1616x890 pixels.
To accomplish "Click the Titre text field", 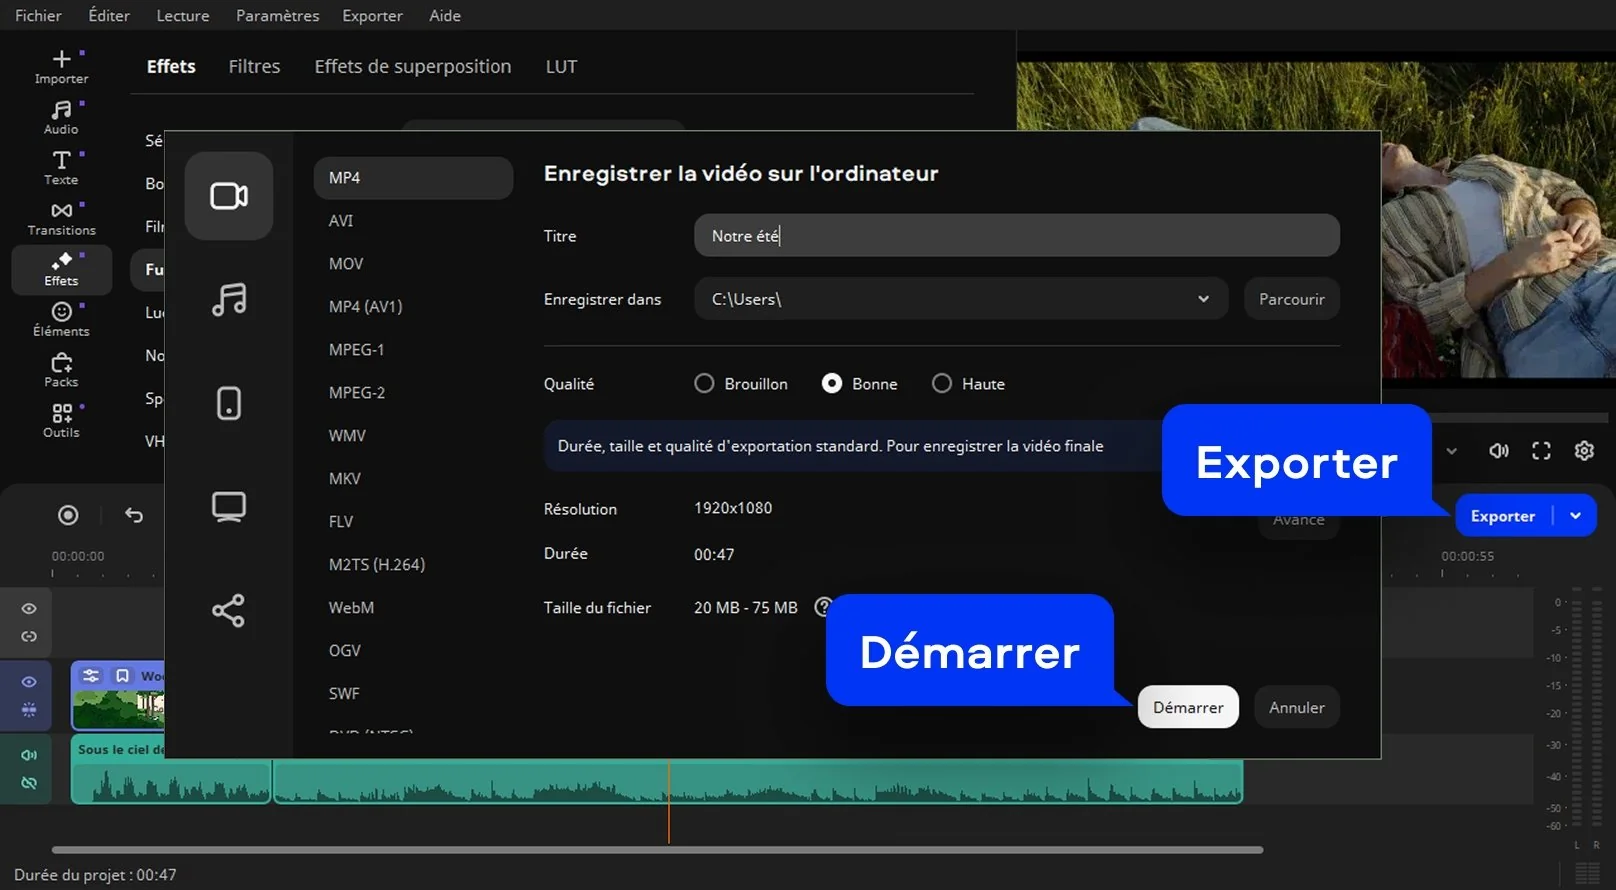I will tap(1016, 236).
